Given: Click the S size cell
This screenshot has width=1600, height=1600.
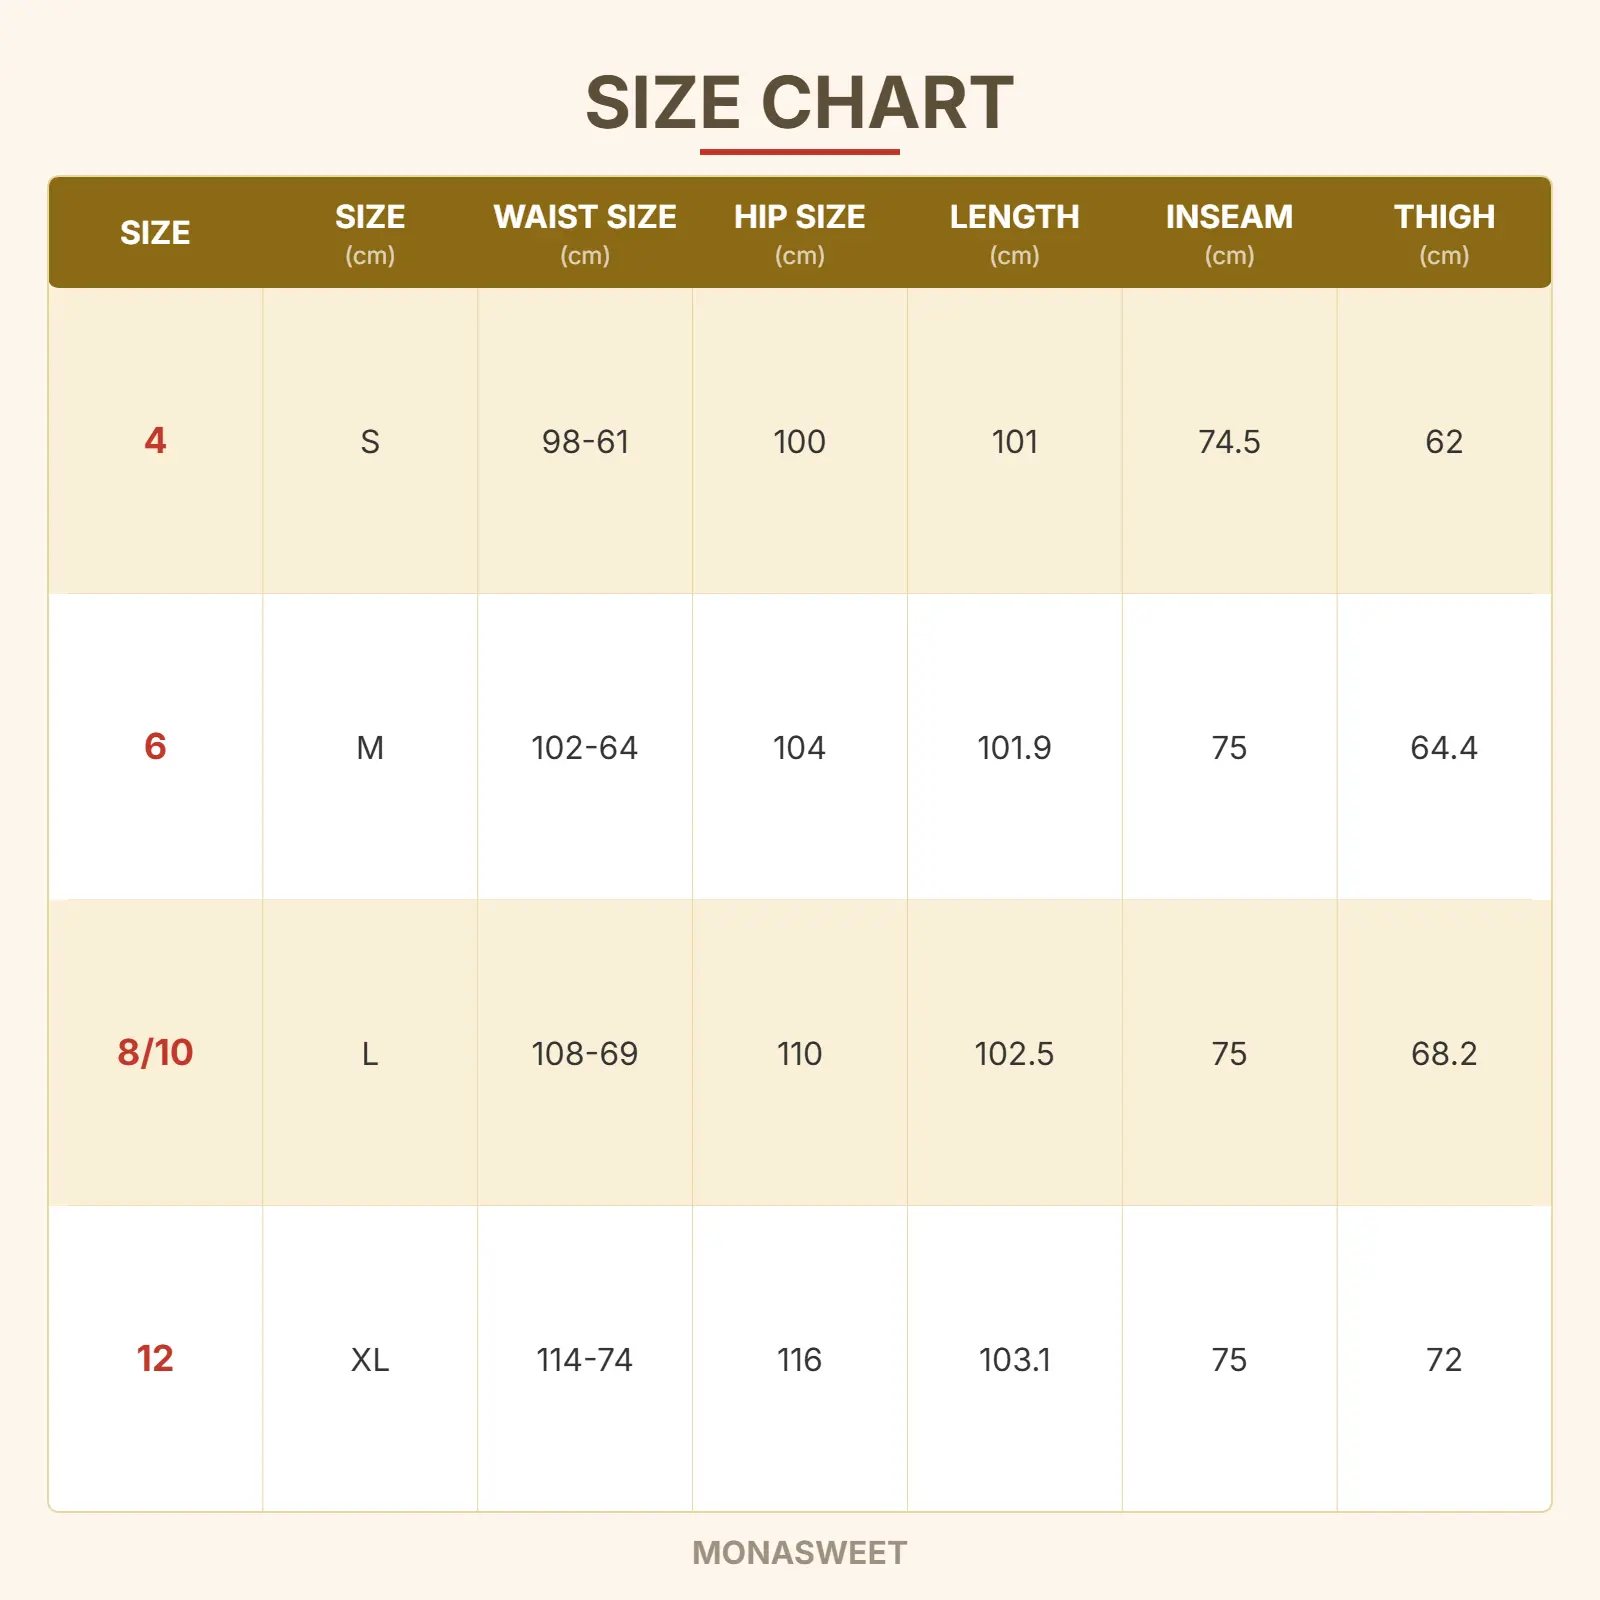Looking at the screenshot, I should [x=370, y=442].
